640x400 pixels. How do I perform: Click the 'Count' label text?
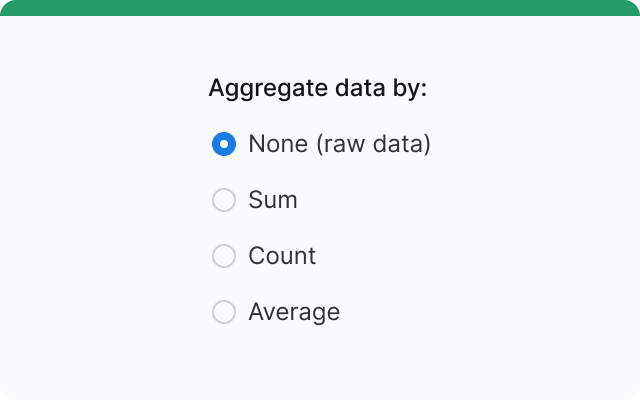pos(282,256)
